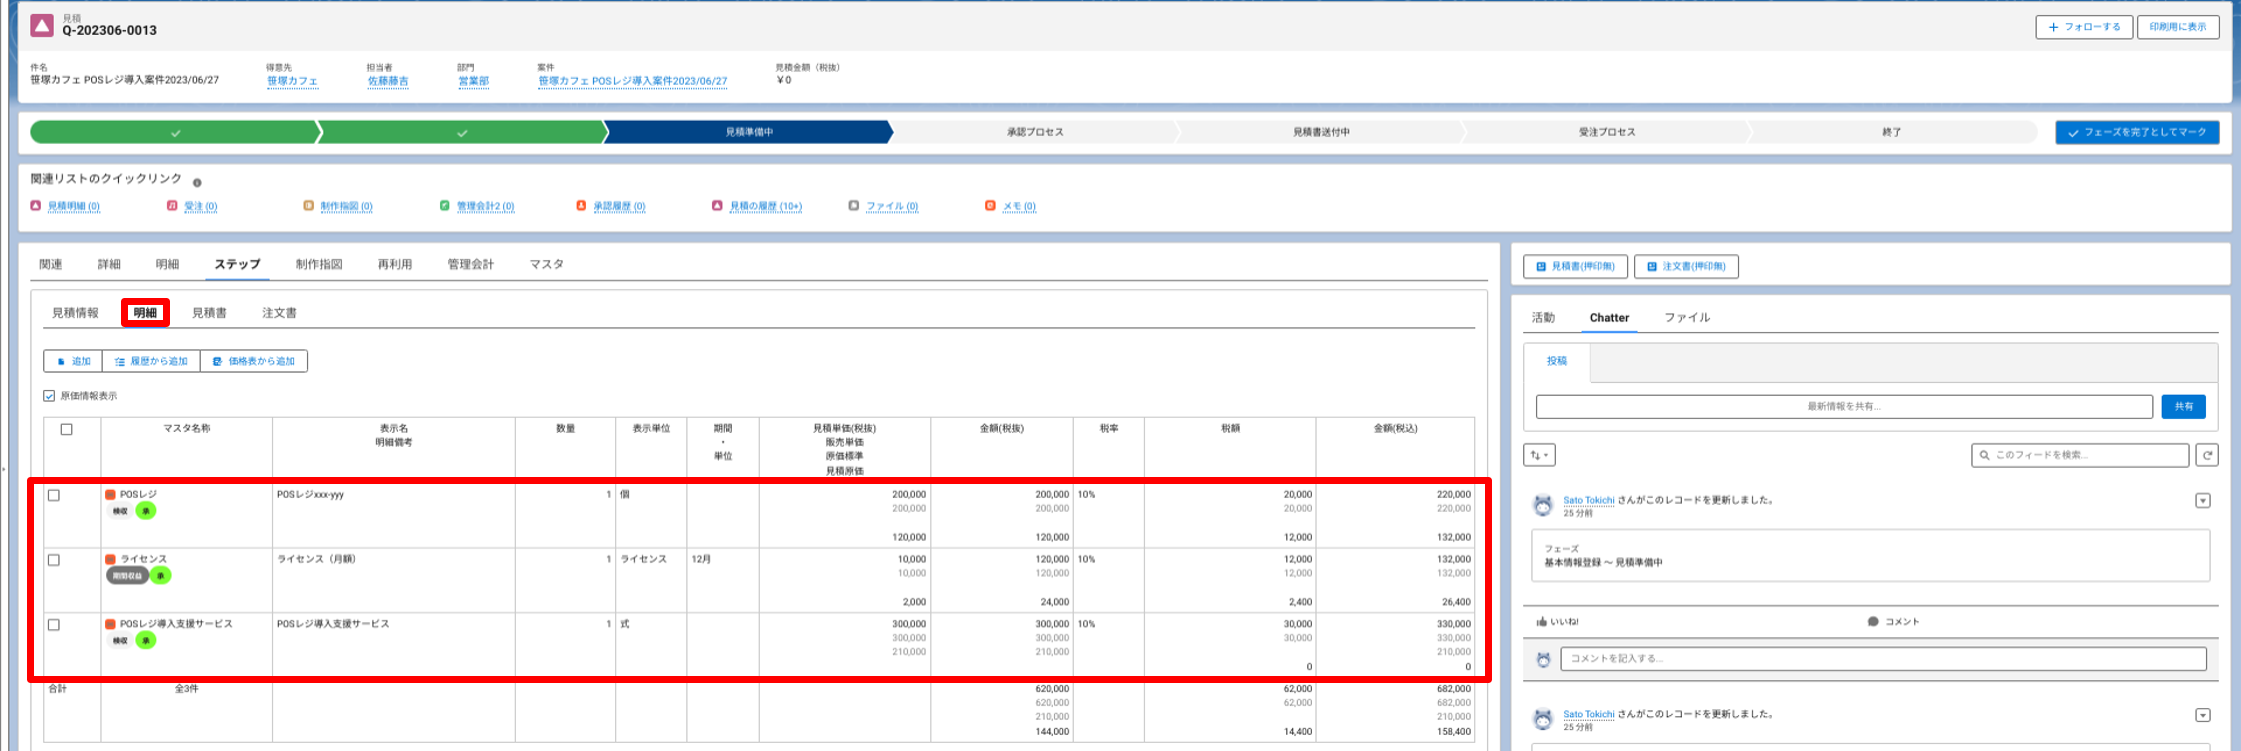Check the POSレジ row checkbox
Screen dimensions: 2241x751
point(54,495)
